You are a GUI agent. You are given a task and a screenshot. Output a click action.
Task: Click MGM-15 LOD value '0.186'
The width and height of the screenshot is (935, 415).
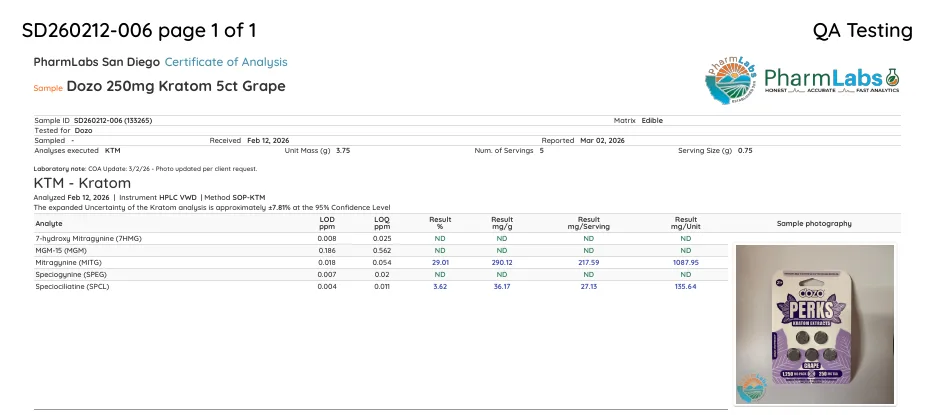click(x=327, y=250)
